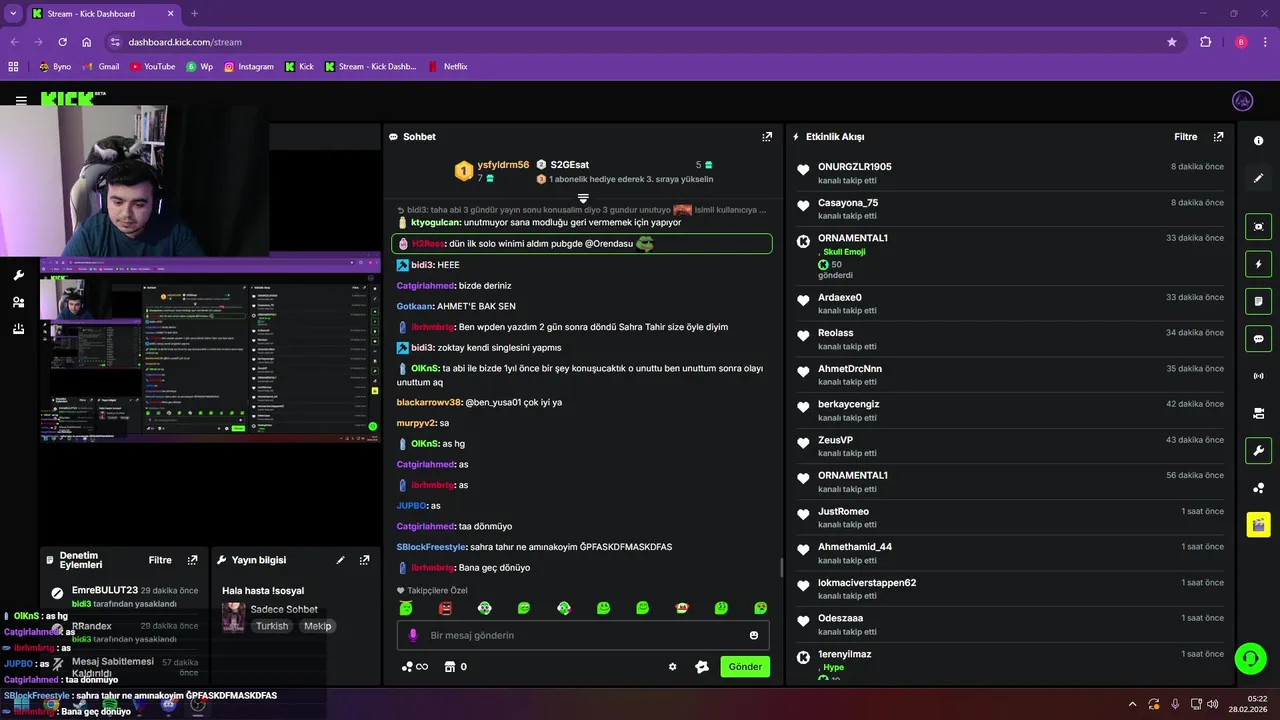The width and height of the screenshot is (1280, 720).
Task: Edit stream info with the pencil icon
Action: tap(340, 560)
